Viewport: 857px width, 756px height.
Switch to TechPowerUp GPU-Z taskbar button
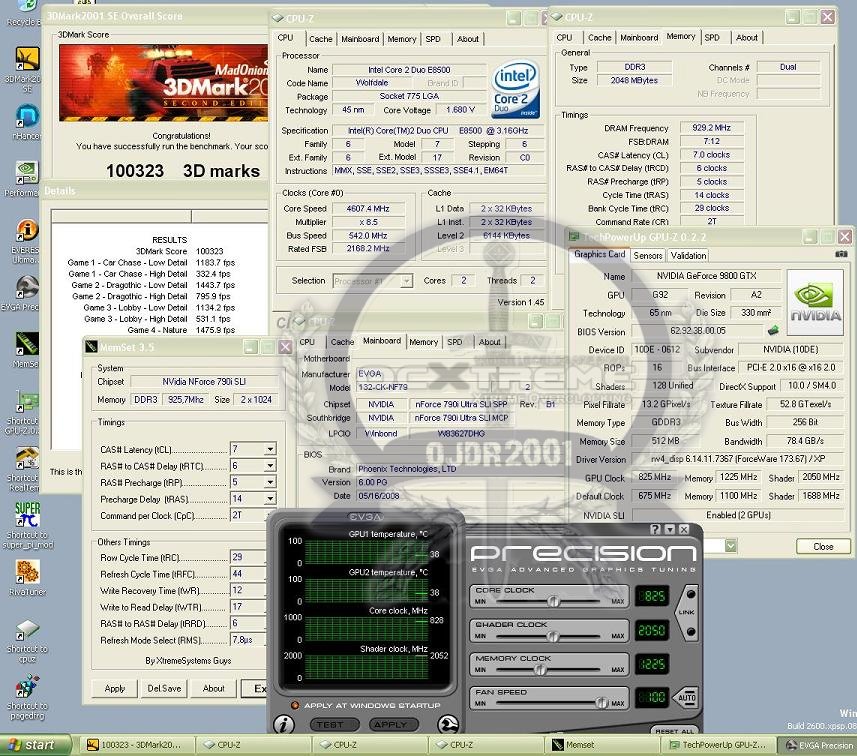717,745
